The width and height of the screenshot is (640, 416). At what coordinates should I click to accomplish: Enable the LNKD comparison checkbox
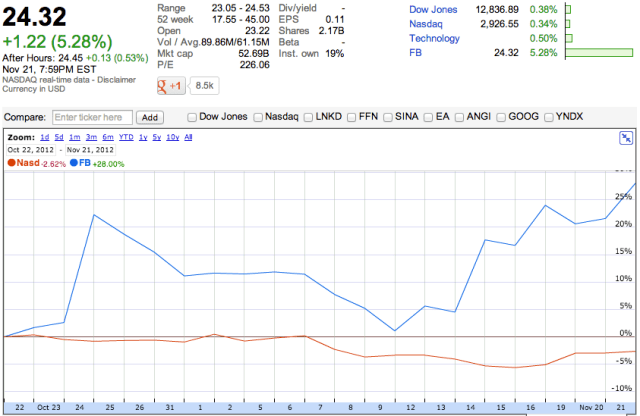pyautogui.click(x=309, y=118)
